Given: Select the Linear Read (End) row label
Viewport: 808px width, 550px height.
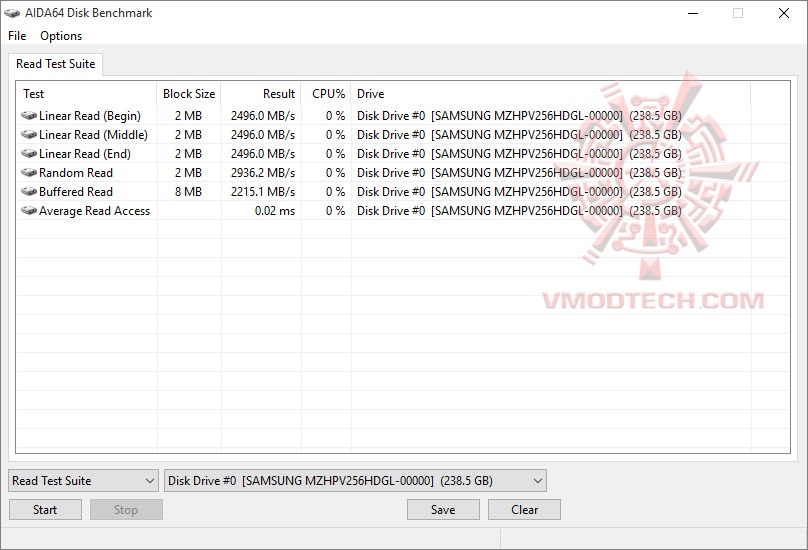Looking at the screenshot, I should coord(85,154).
